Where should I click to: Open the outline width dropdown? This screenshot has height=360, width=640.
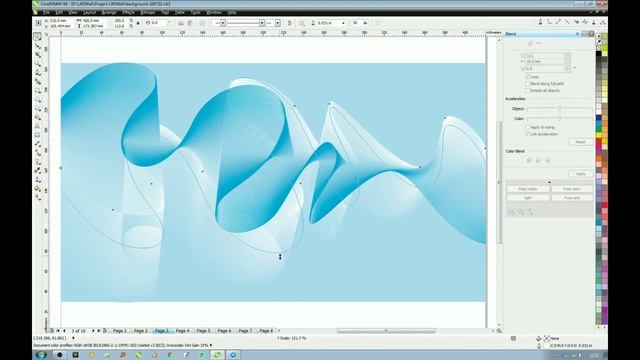point(343,23)
